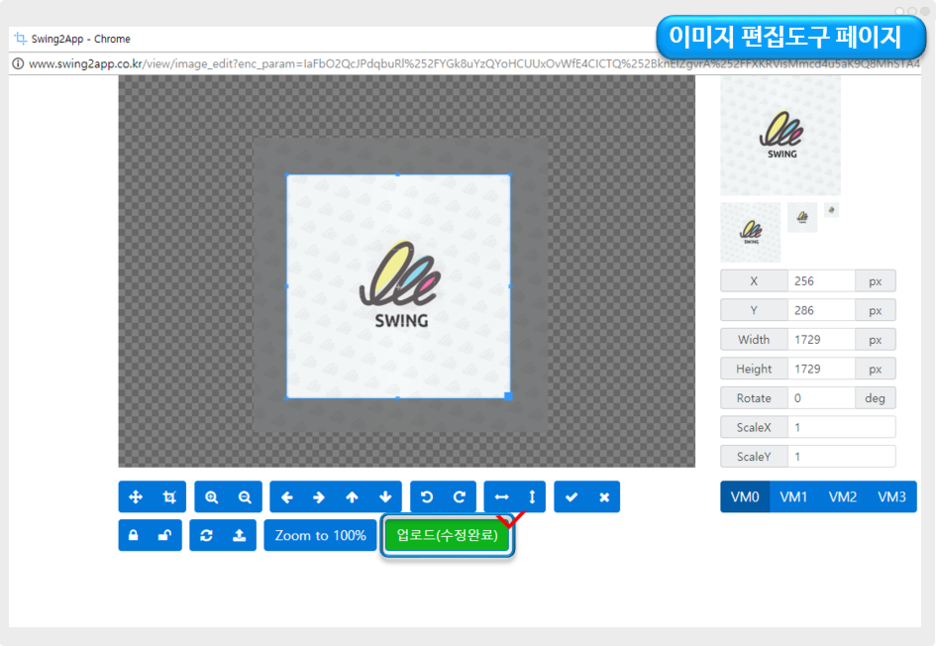Image resolution: width=936 pixels, height=646 pixels.
Task: Select the move (drag mode) tool
Action: coord(136,497)
